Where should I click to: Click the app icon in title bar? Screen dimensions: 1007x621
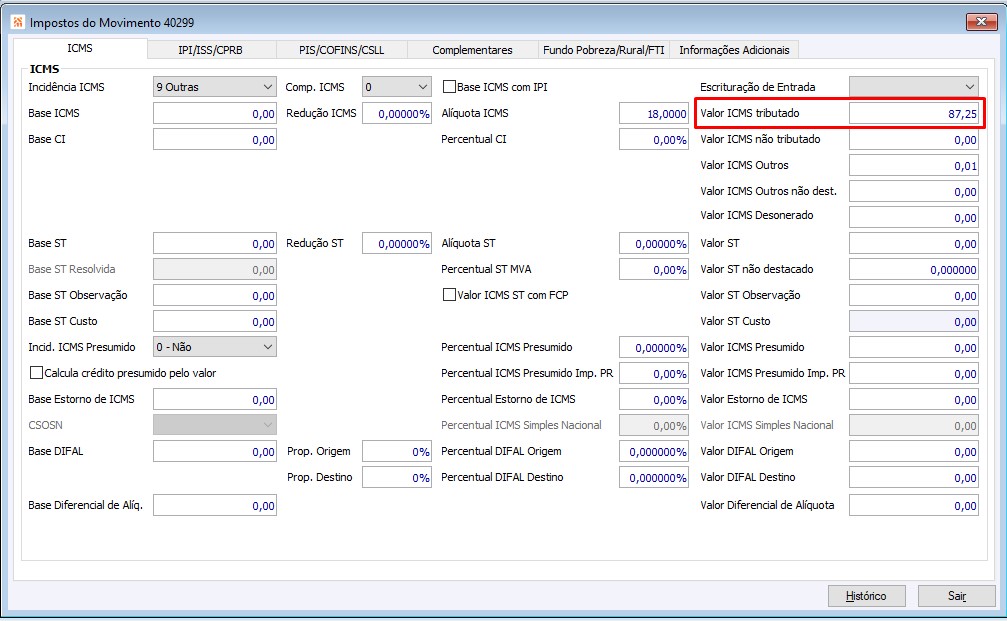(x=18, y=22)
